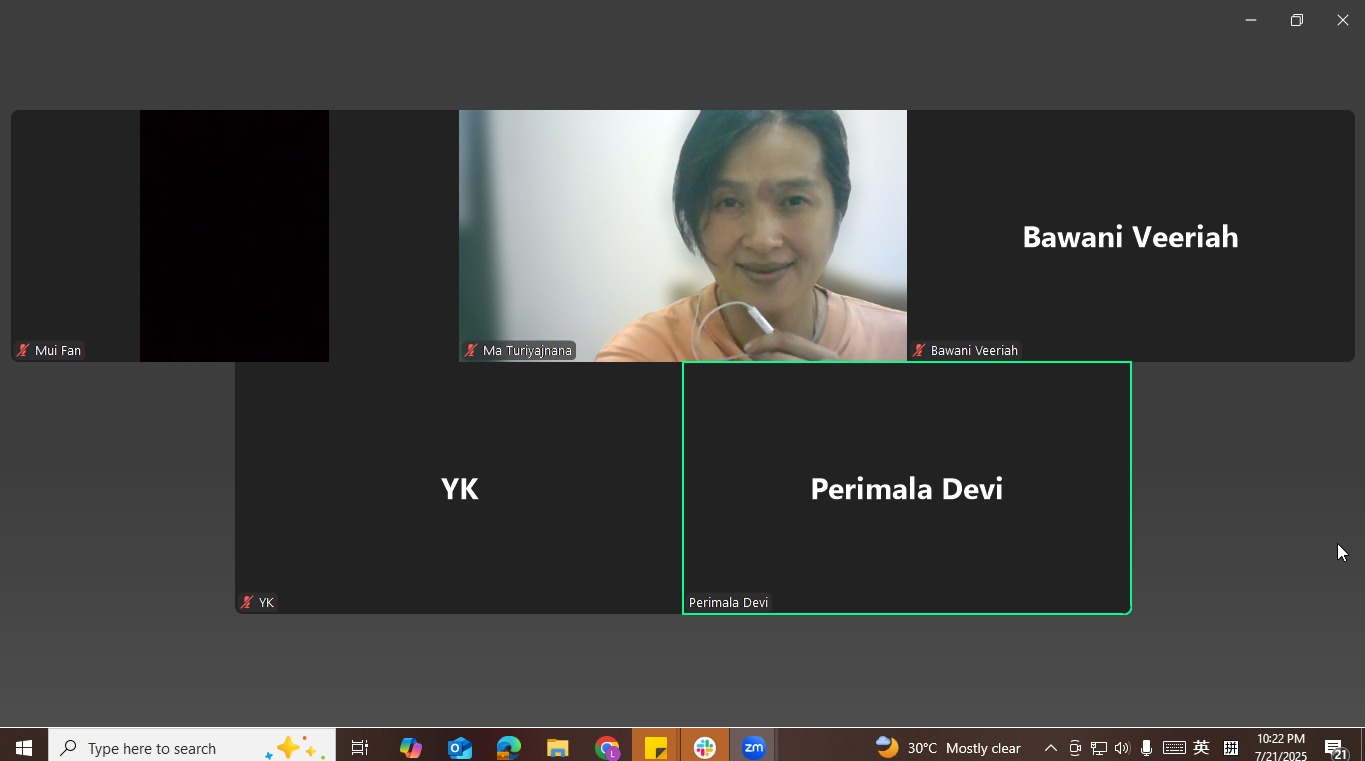
Task: Open Slack from the taskbar
Action: [x=704, y=747]
